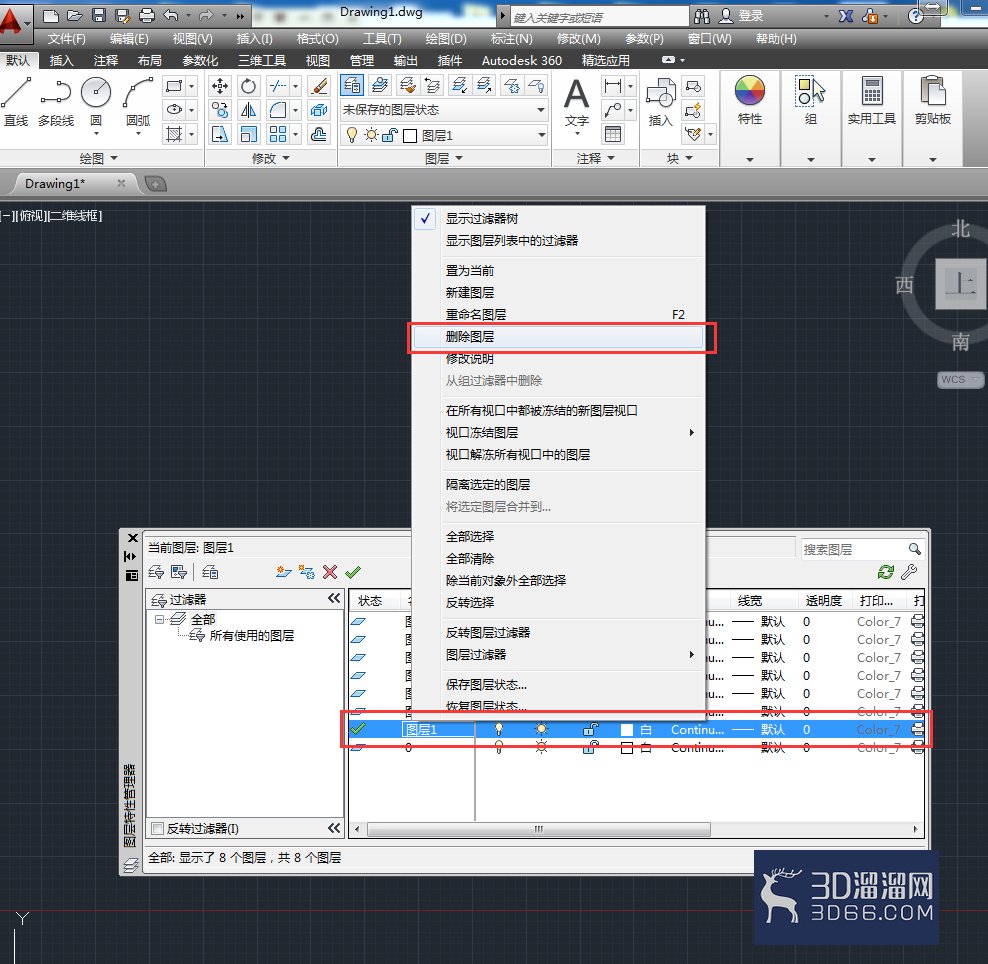
Task: Switch to the 三维工具 ribbon tab
Action: point(261,60)
